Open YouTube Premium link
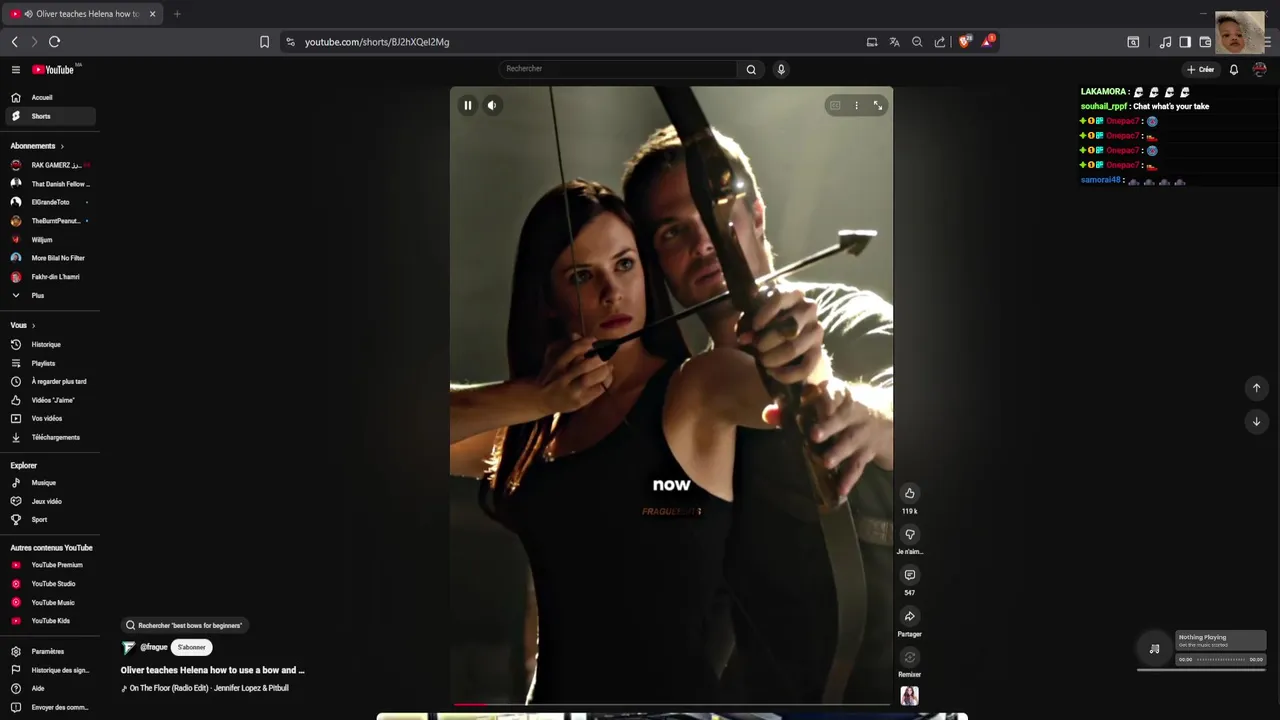The width and height of the screenshot is (1280, 720). point(50,565)
